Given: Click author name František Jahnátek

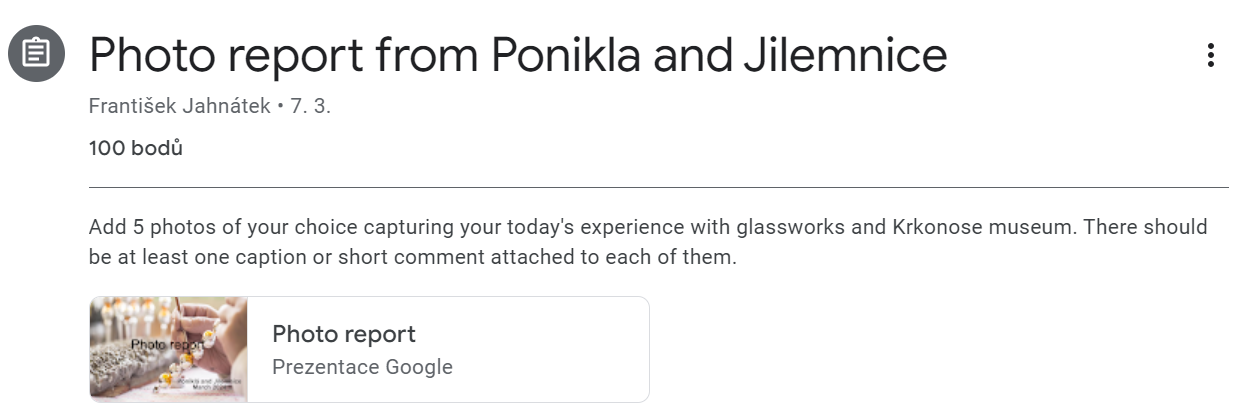Looking at the screenshot, I should 179,106.
